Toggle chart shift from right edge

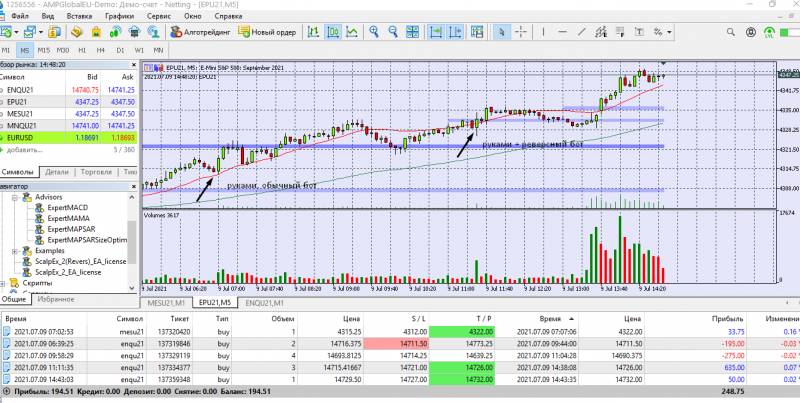click(455, 32)
